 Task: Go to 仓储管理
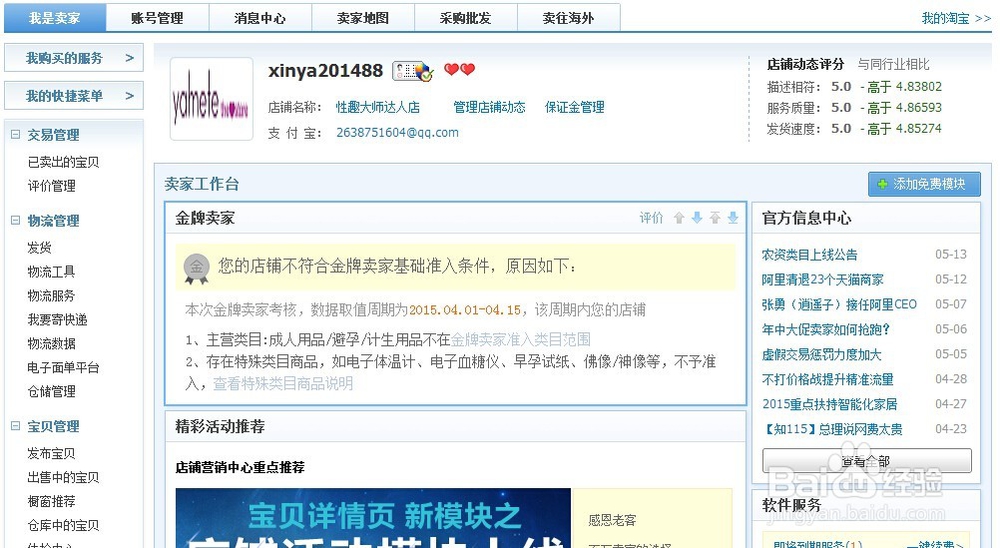(x=51, y=391)
